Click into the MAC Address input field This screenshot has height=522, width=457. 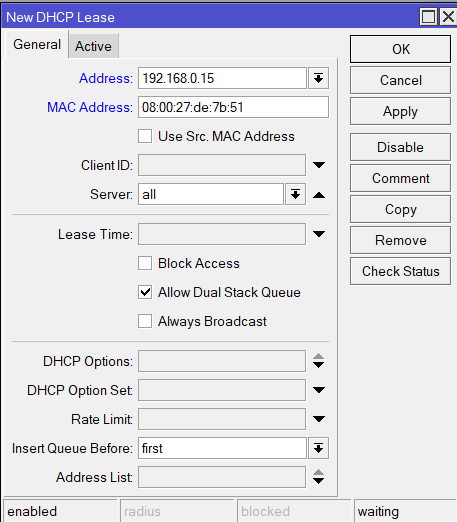click(x=233, y=107)
